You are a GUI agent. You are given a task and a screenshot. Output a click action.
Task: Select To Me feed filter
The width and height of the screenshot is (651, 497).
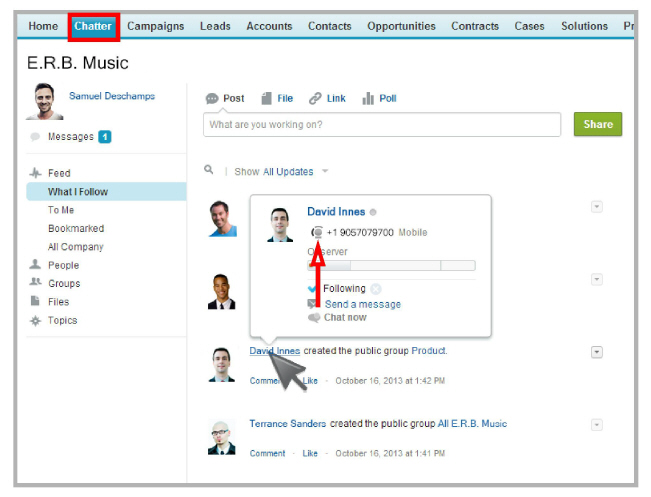(x=61, y=210)
